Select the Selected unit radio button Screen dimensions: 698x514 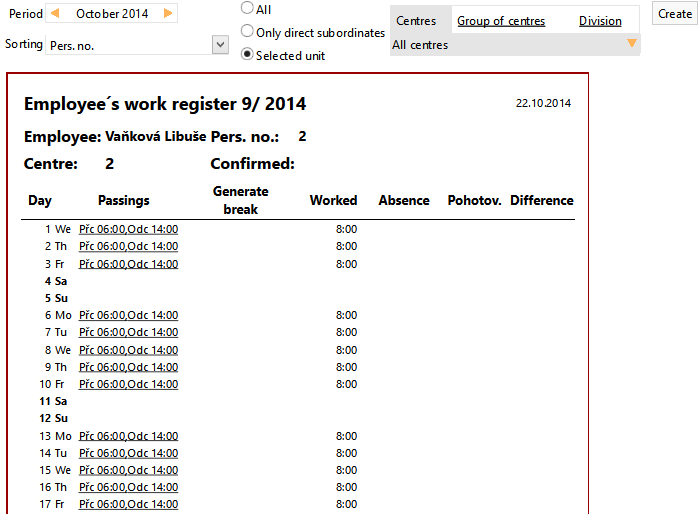(247, 54)
